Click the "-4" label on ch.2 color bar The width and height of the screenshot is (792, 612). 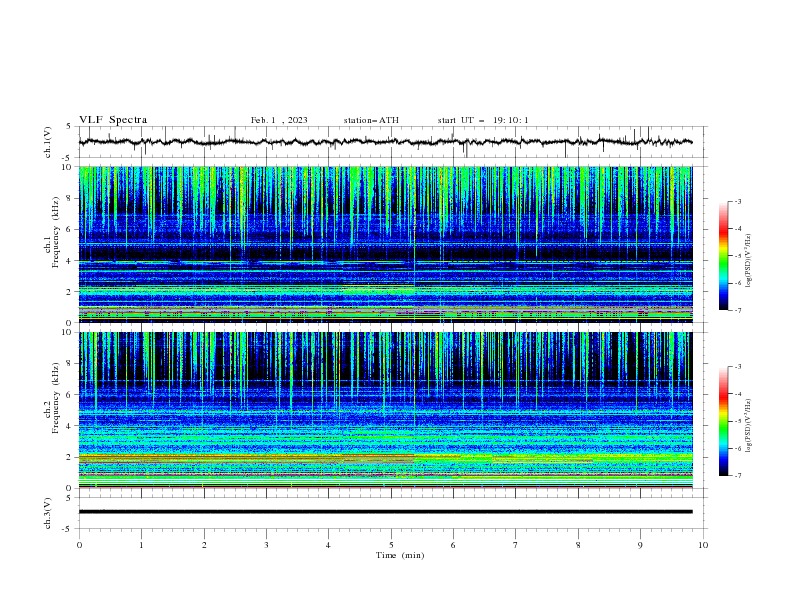pos(738,394)
